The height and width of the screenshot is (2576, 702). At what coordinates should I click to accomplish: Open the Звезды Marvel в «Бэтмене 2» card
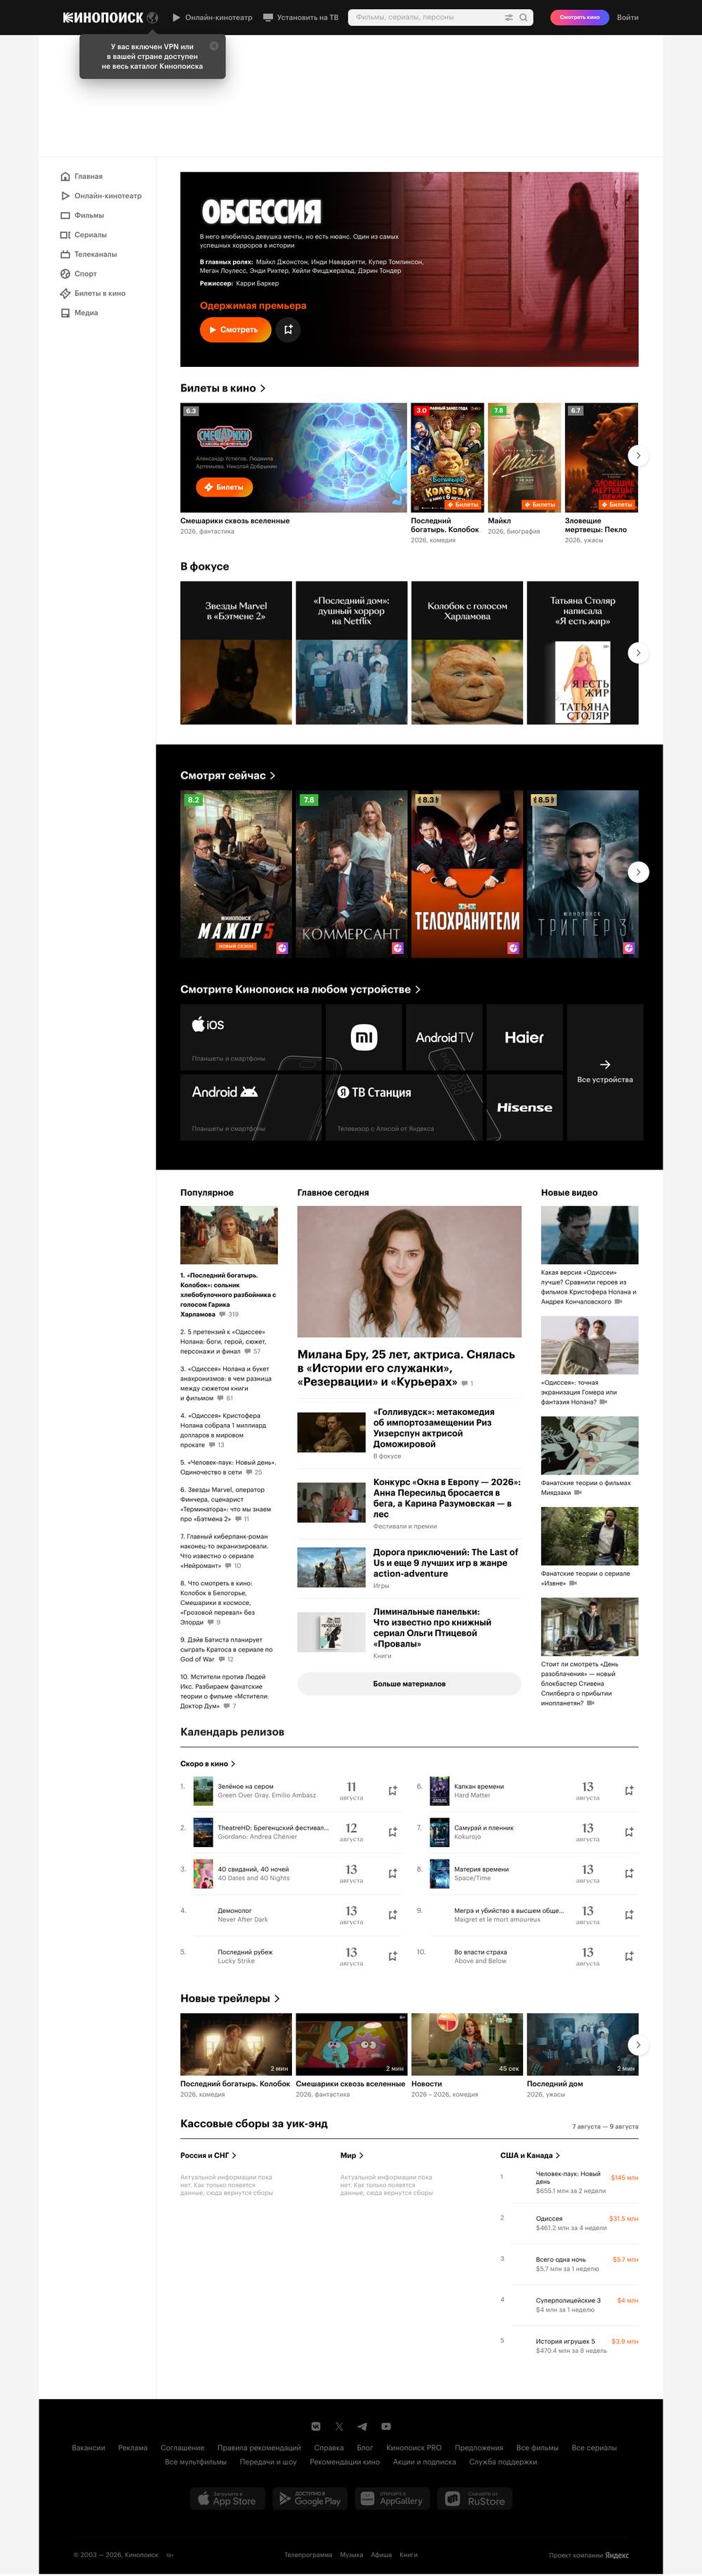[236, 652]
